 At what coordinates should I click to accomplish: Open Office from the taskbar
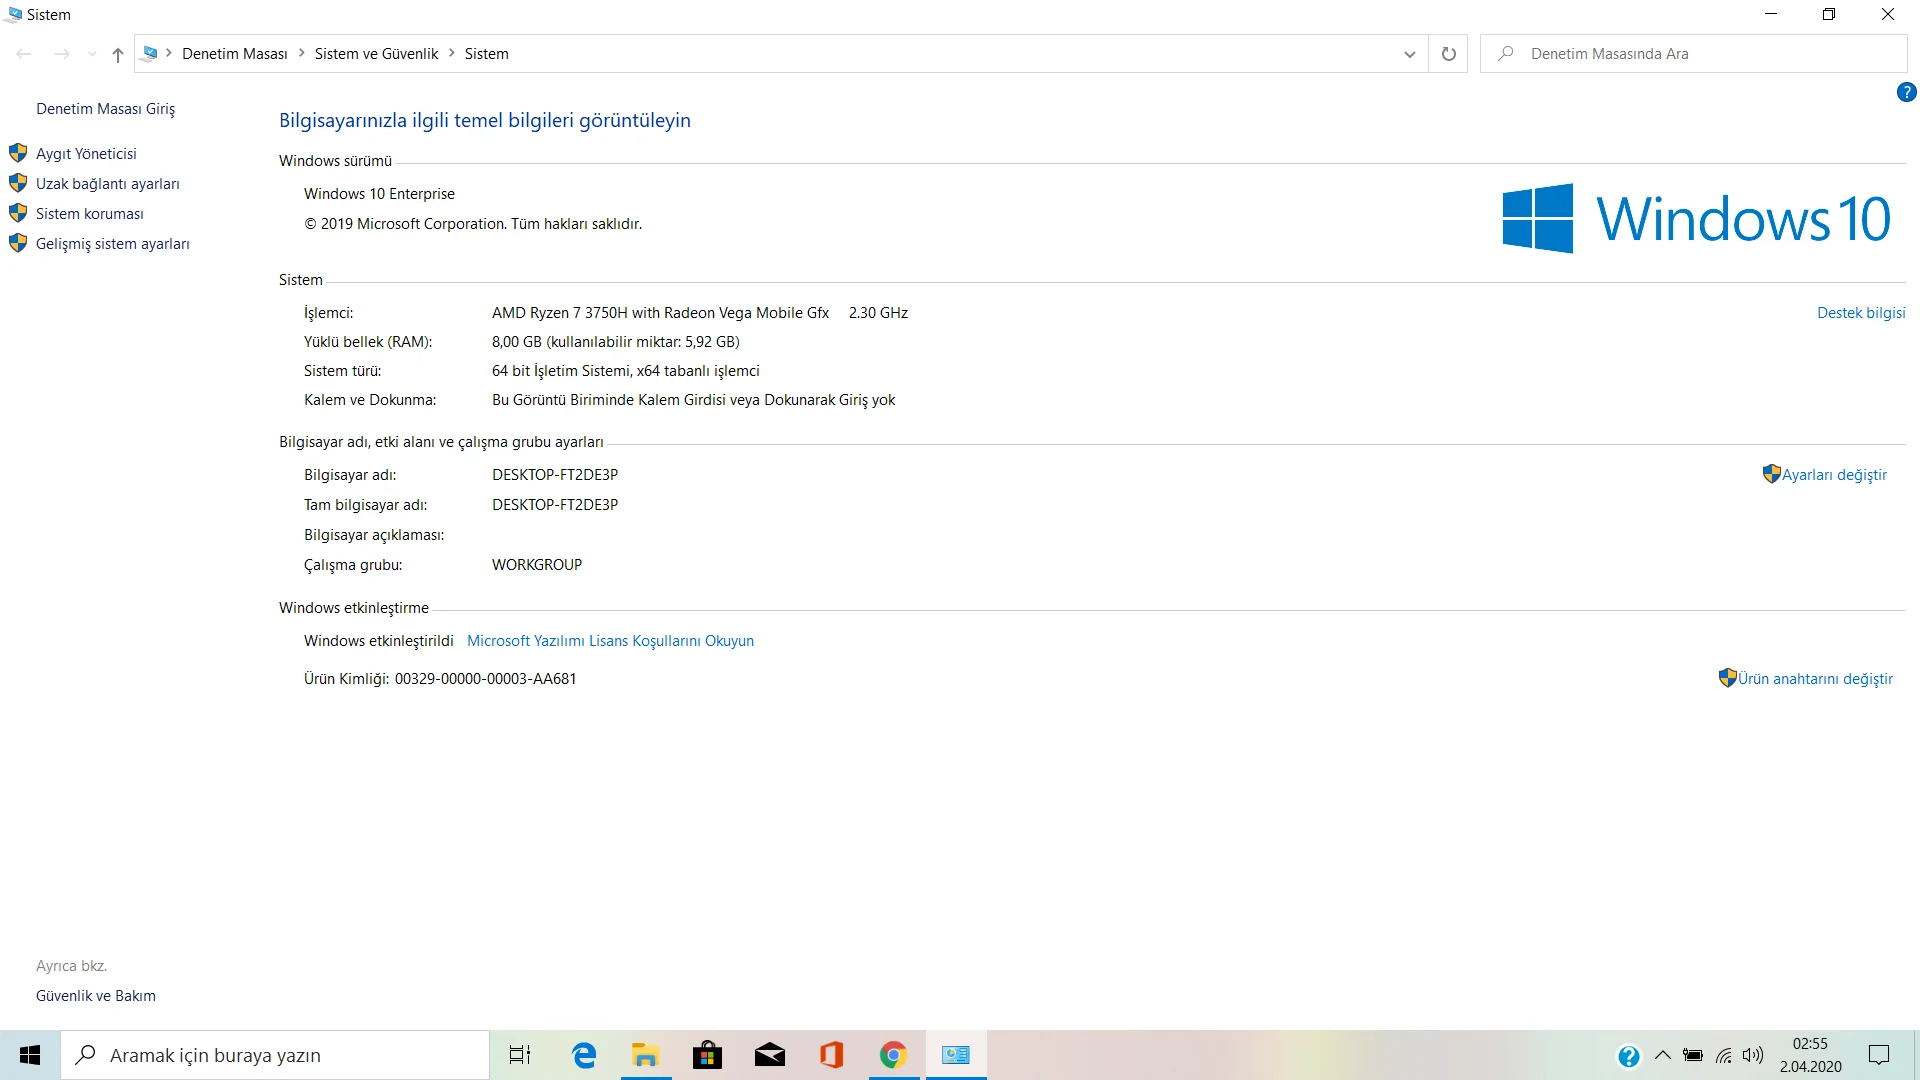pyautogui.click(x=831, y=1055)
